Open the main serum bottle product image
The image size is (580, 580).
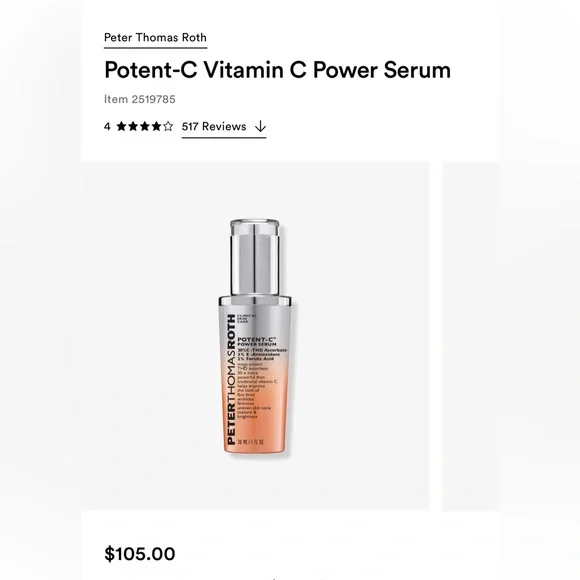255,336
